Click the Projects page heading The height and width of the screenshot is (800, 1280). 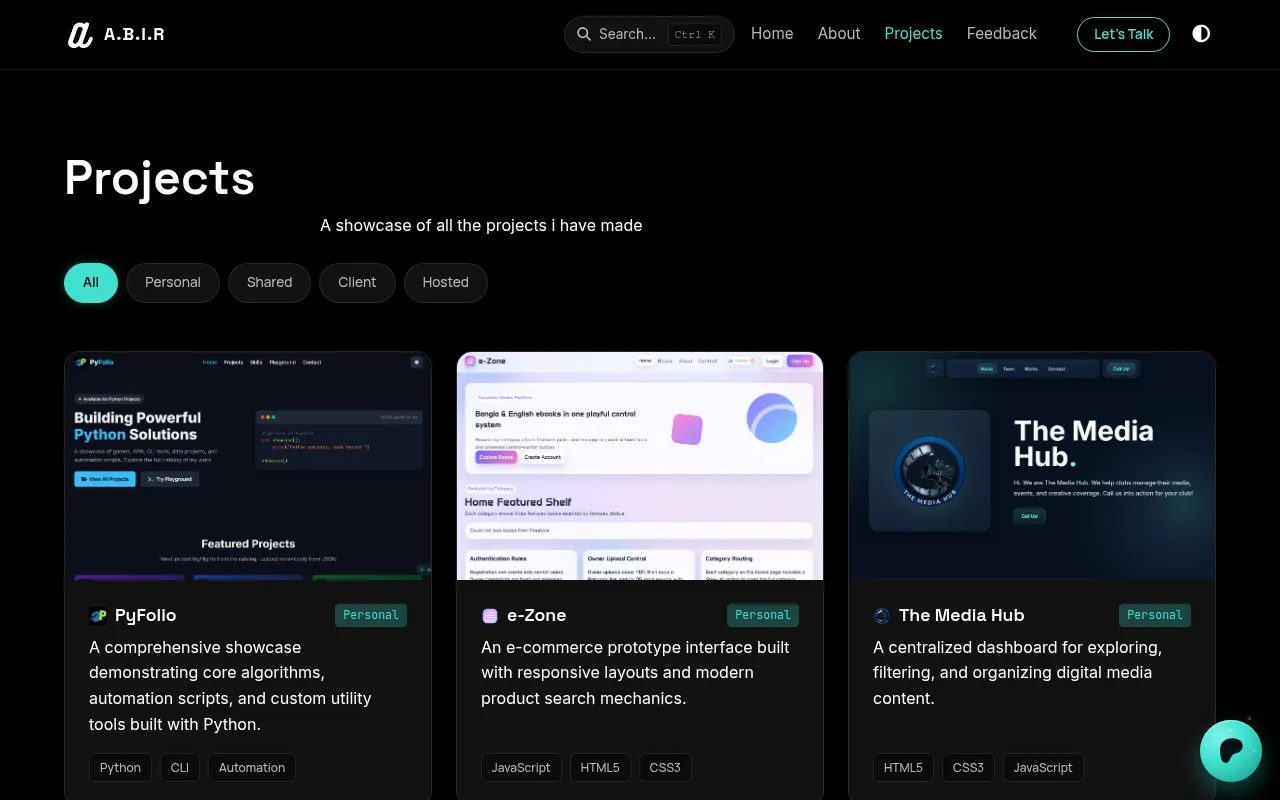[x=160, y=178]
